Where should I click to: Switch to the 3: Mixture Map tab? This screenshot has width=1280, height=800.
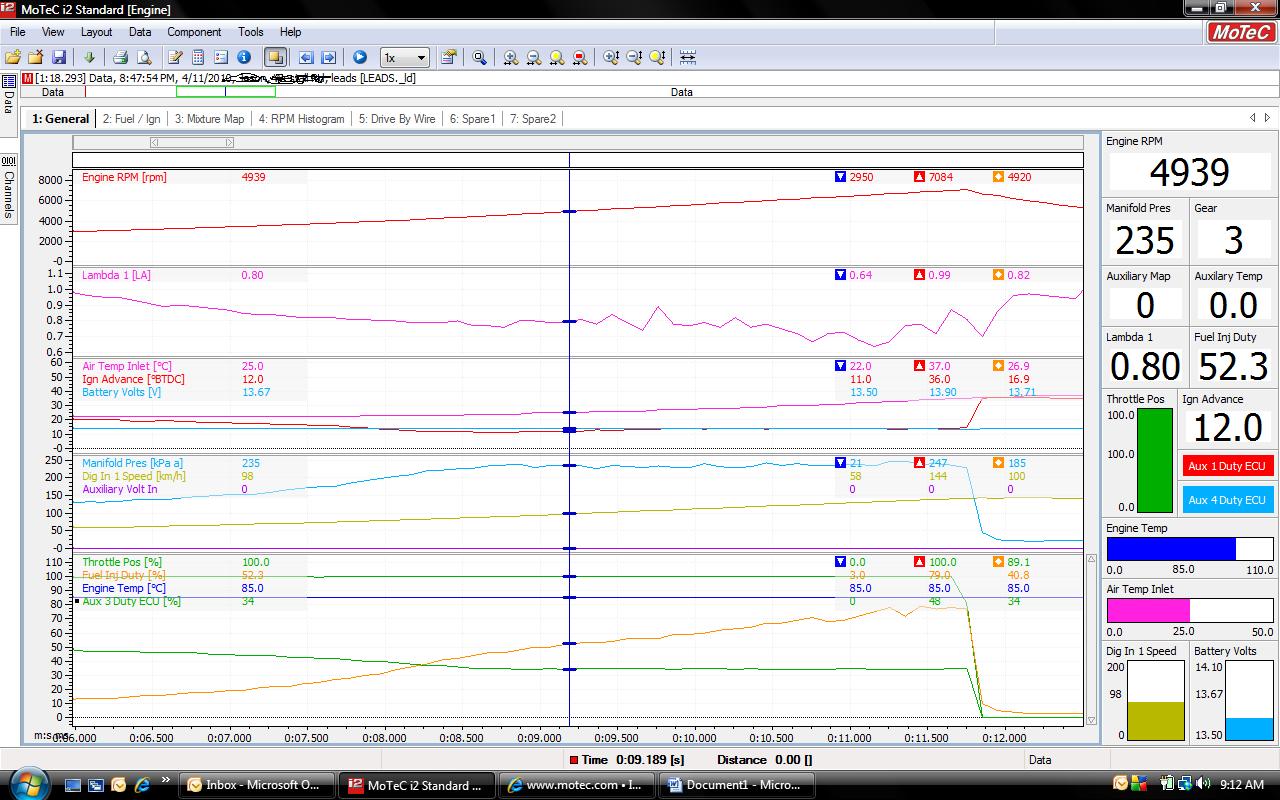(x=209, y=119)
